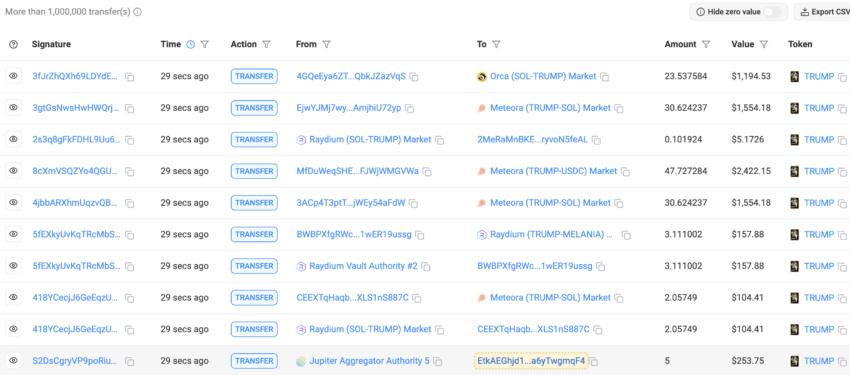
Task: Copy Raydium (TRUMP-MELANIA) To address
Action: 626,235
